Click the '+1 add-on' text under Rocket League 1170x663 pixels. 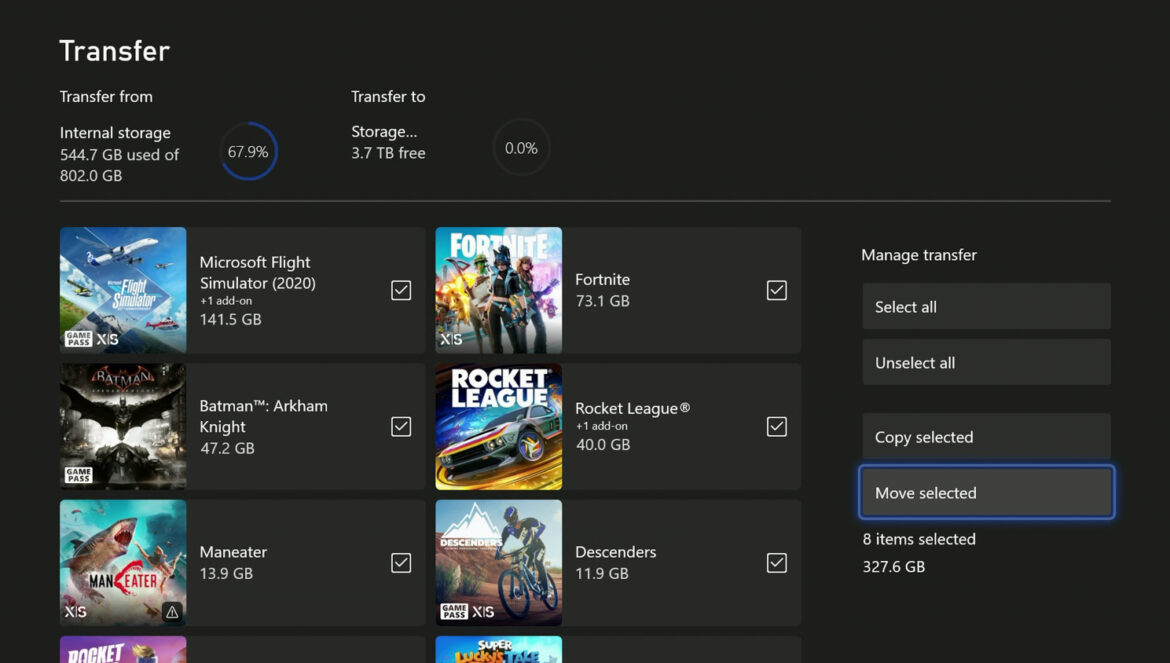(x=601, y=426)
